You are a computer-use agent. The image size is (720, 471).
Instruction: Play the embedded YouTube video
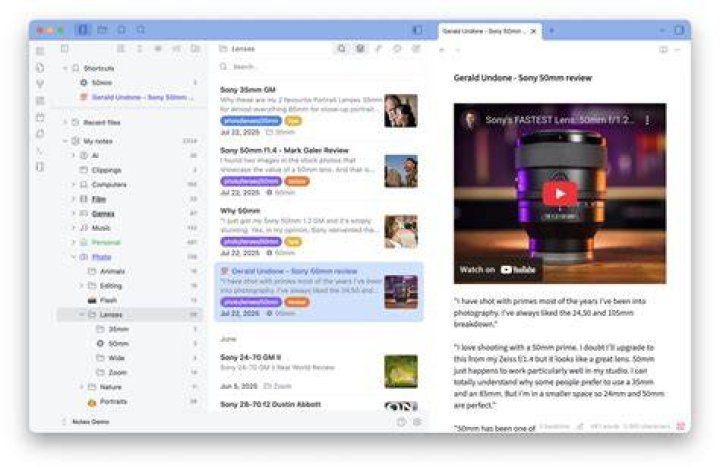(560, 194)
